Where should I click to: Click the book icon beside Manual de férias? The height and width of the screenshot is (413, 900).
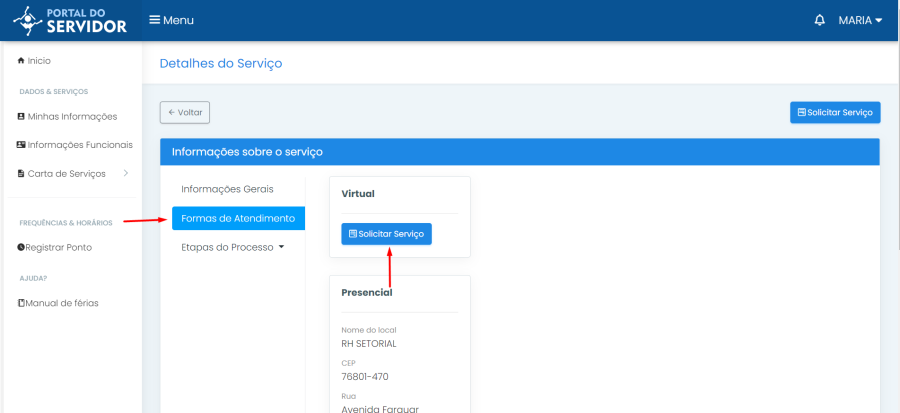pos(21,303)
